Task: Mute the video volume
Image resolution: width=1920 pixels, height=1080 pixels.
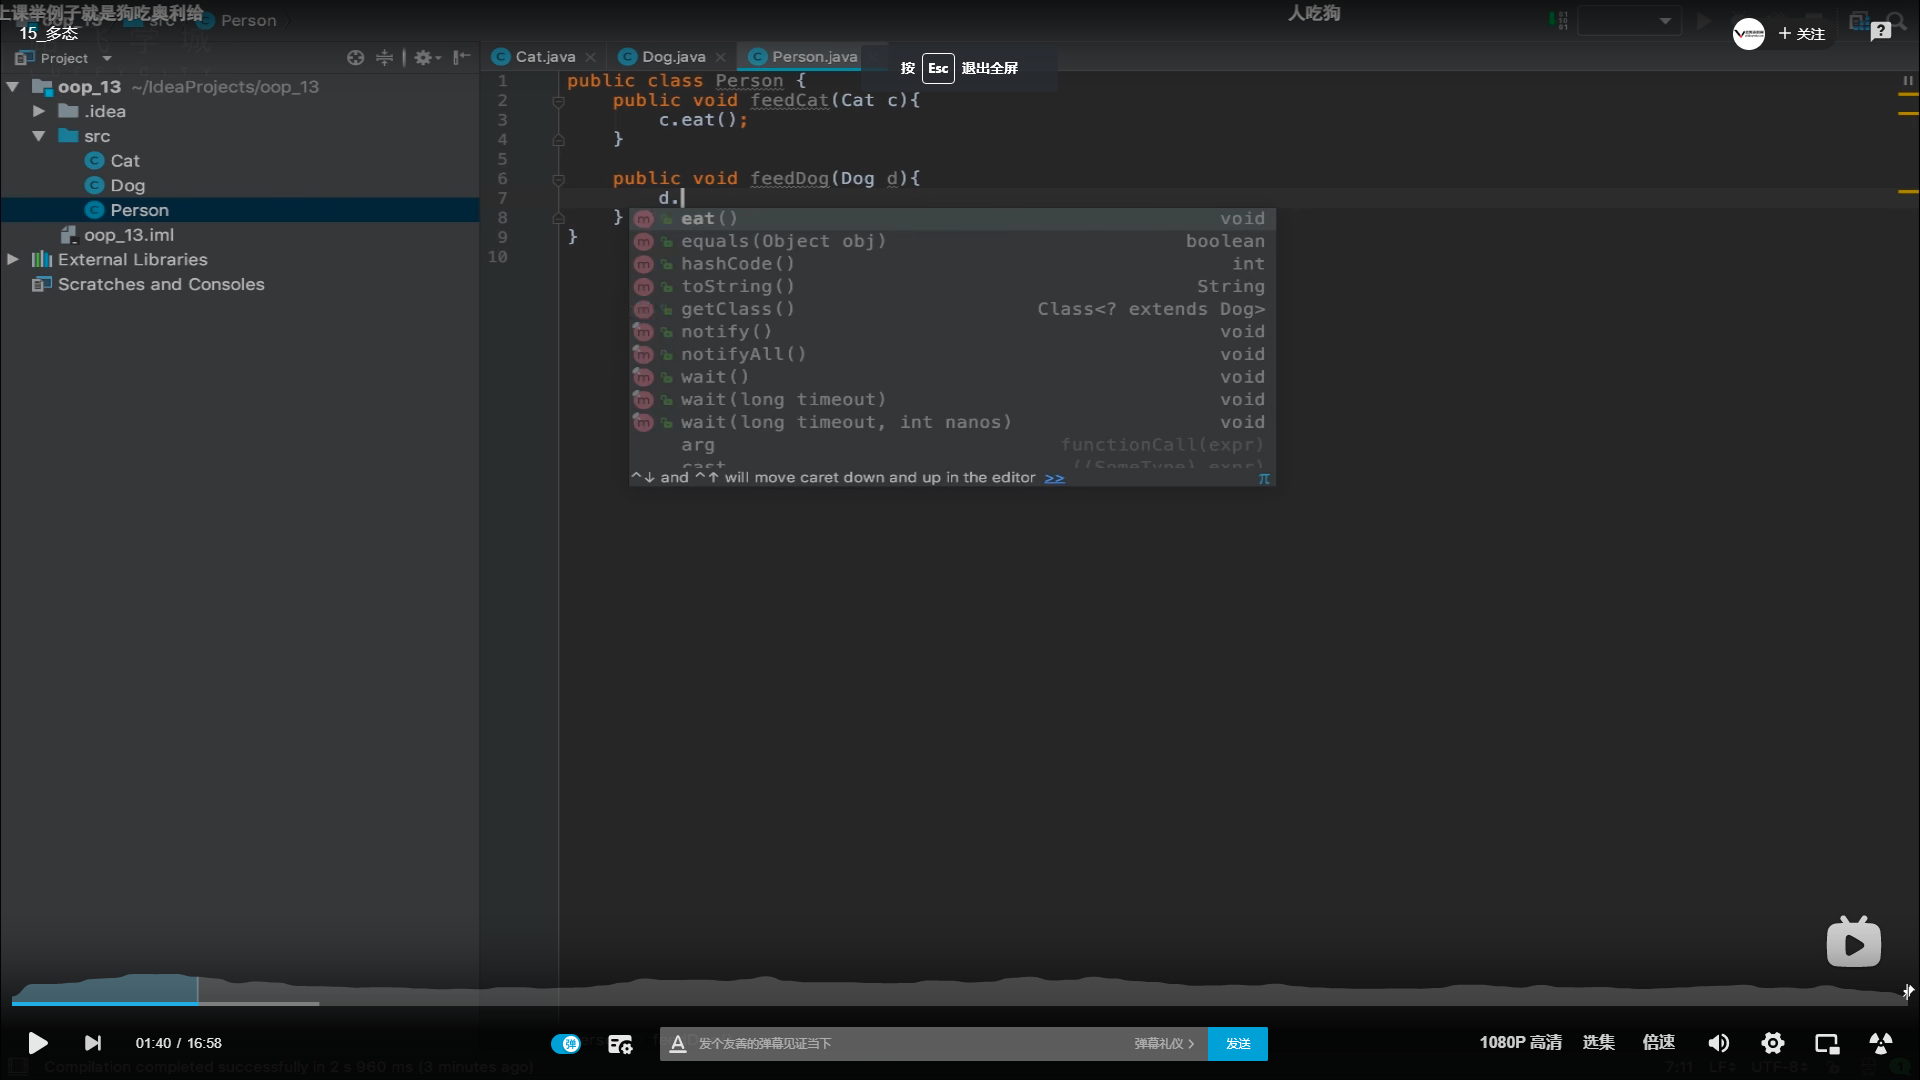Action: pyautogui.click(x=1718, y=1043)
